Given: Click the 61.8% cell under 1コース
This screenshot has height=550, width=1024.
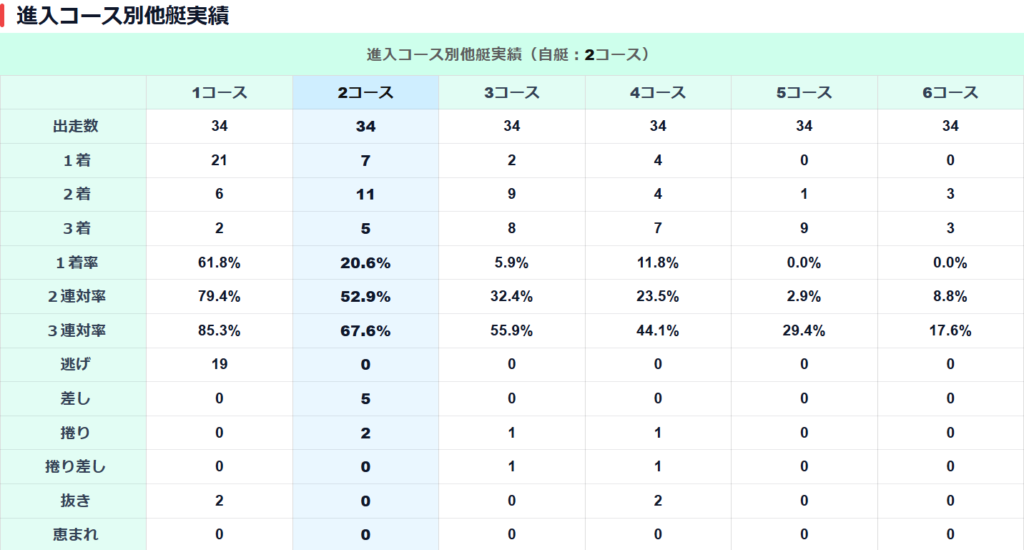Looking at the screenshot, I should point(219,262).
